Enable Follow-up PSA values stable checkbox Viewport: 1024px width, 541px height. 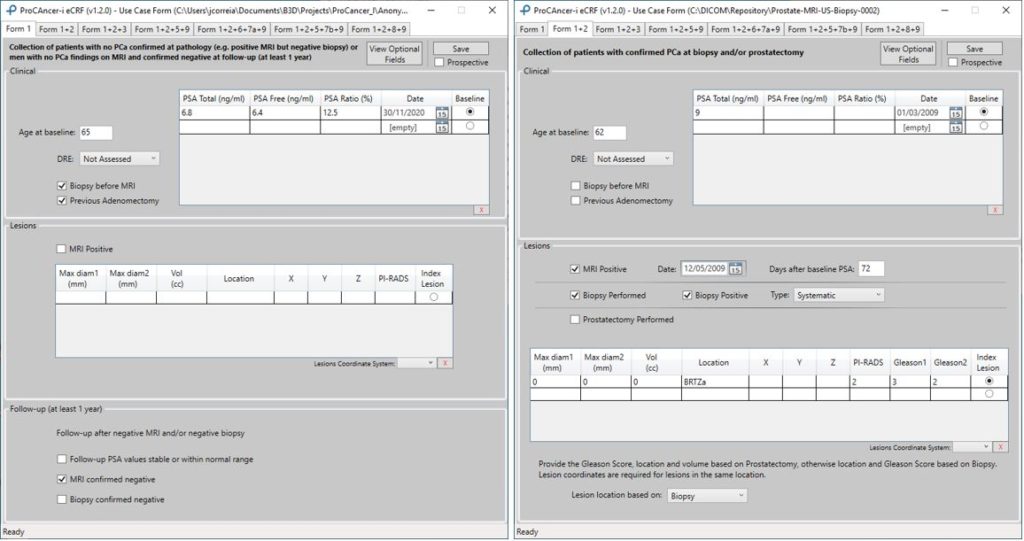pyautogui.click(x=62, y=459)
